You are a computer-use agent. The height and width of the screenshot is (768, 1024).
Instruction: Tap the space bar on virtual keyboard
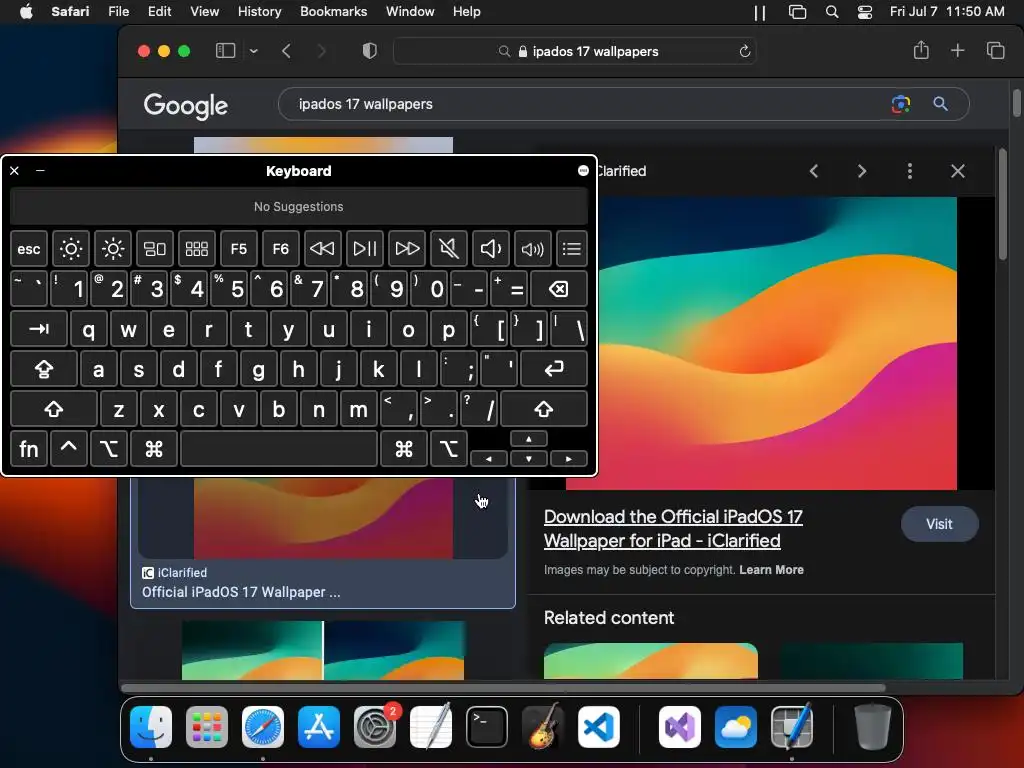coord(279,449)
